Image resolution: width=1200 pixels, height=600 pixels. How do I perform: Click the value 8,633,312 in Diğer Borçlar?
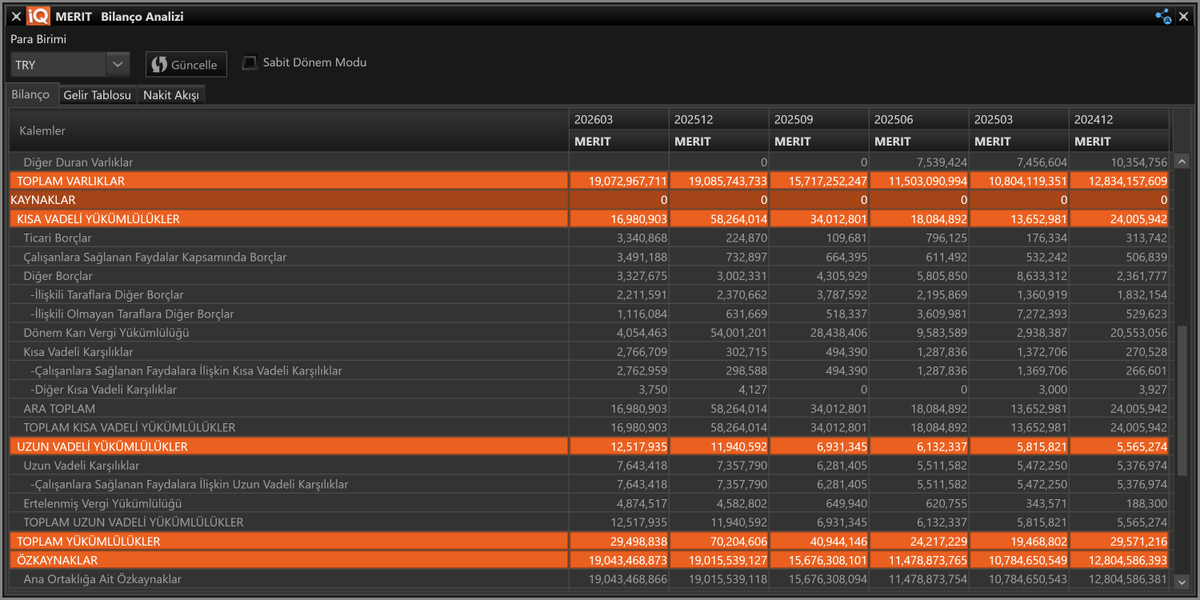(x=1039, y=276)
